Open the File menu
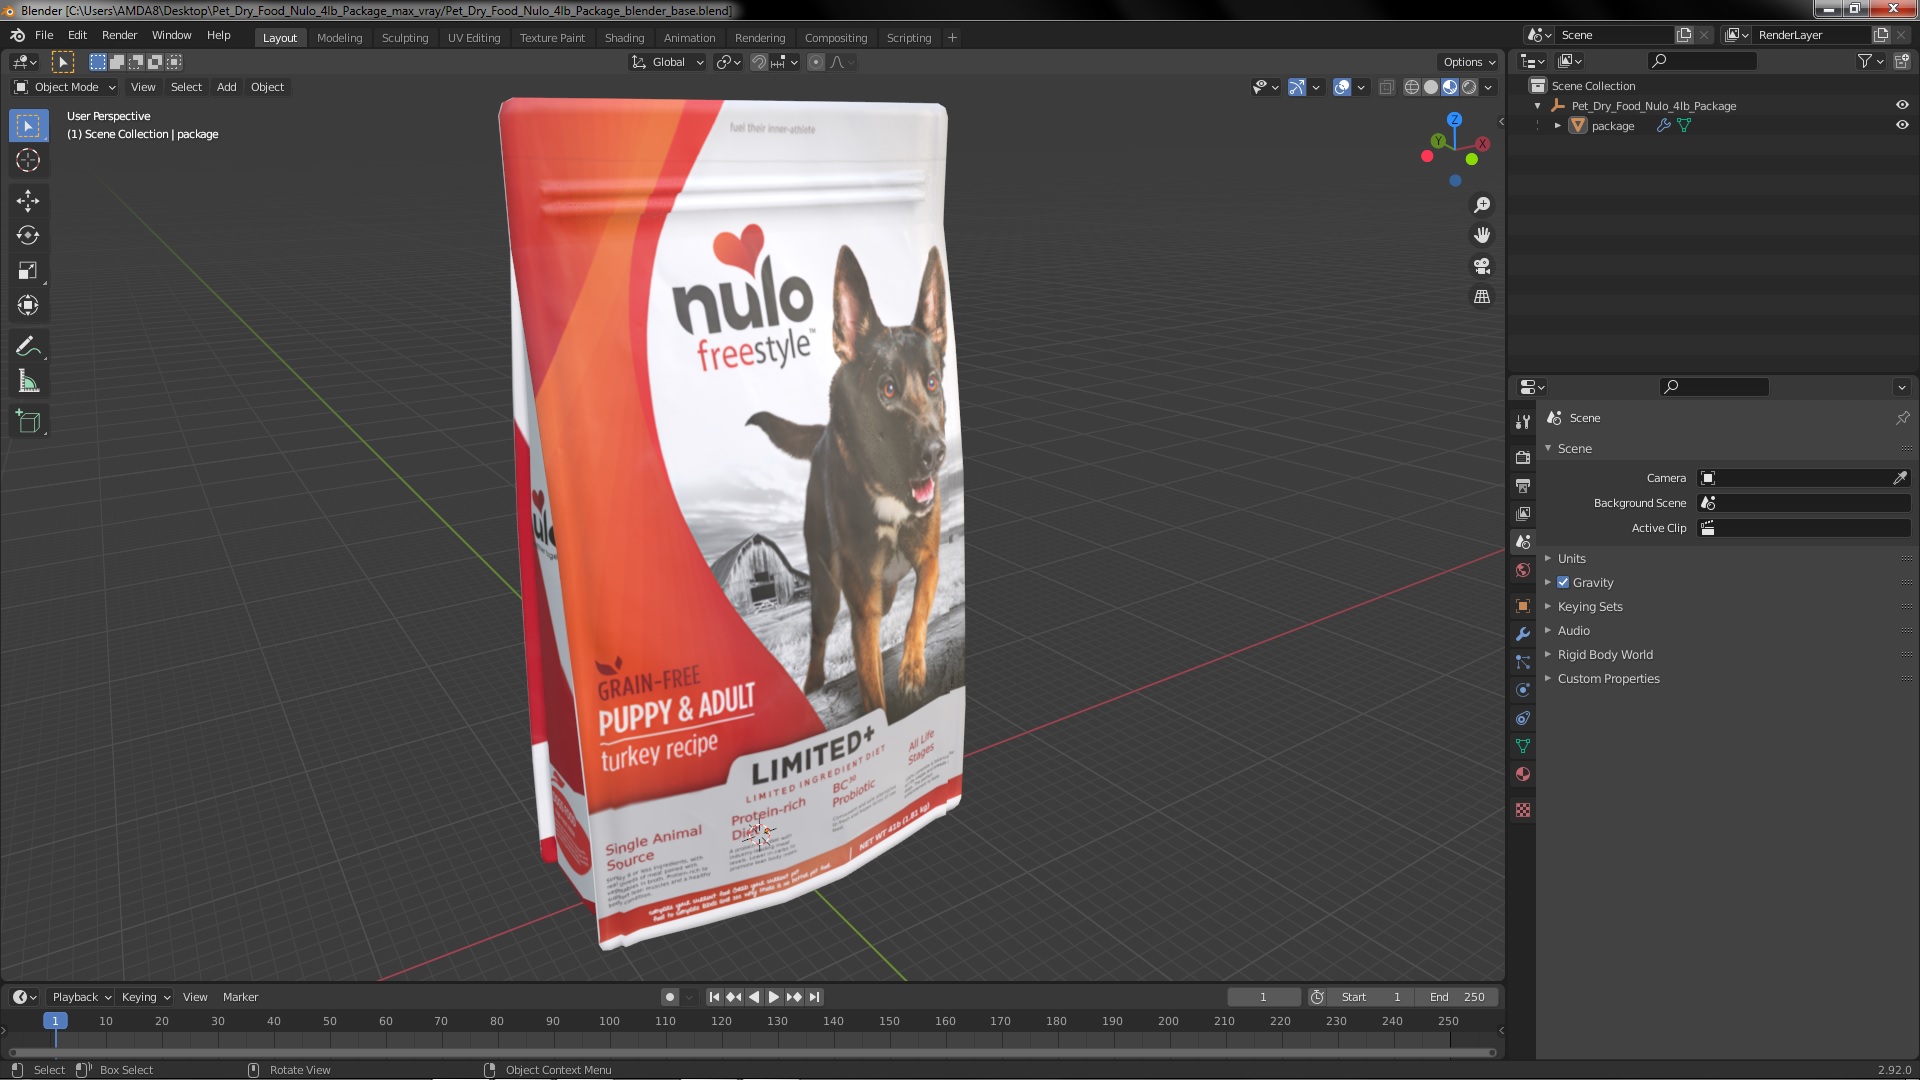 coord(44,35)
